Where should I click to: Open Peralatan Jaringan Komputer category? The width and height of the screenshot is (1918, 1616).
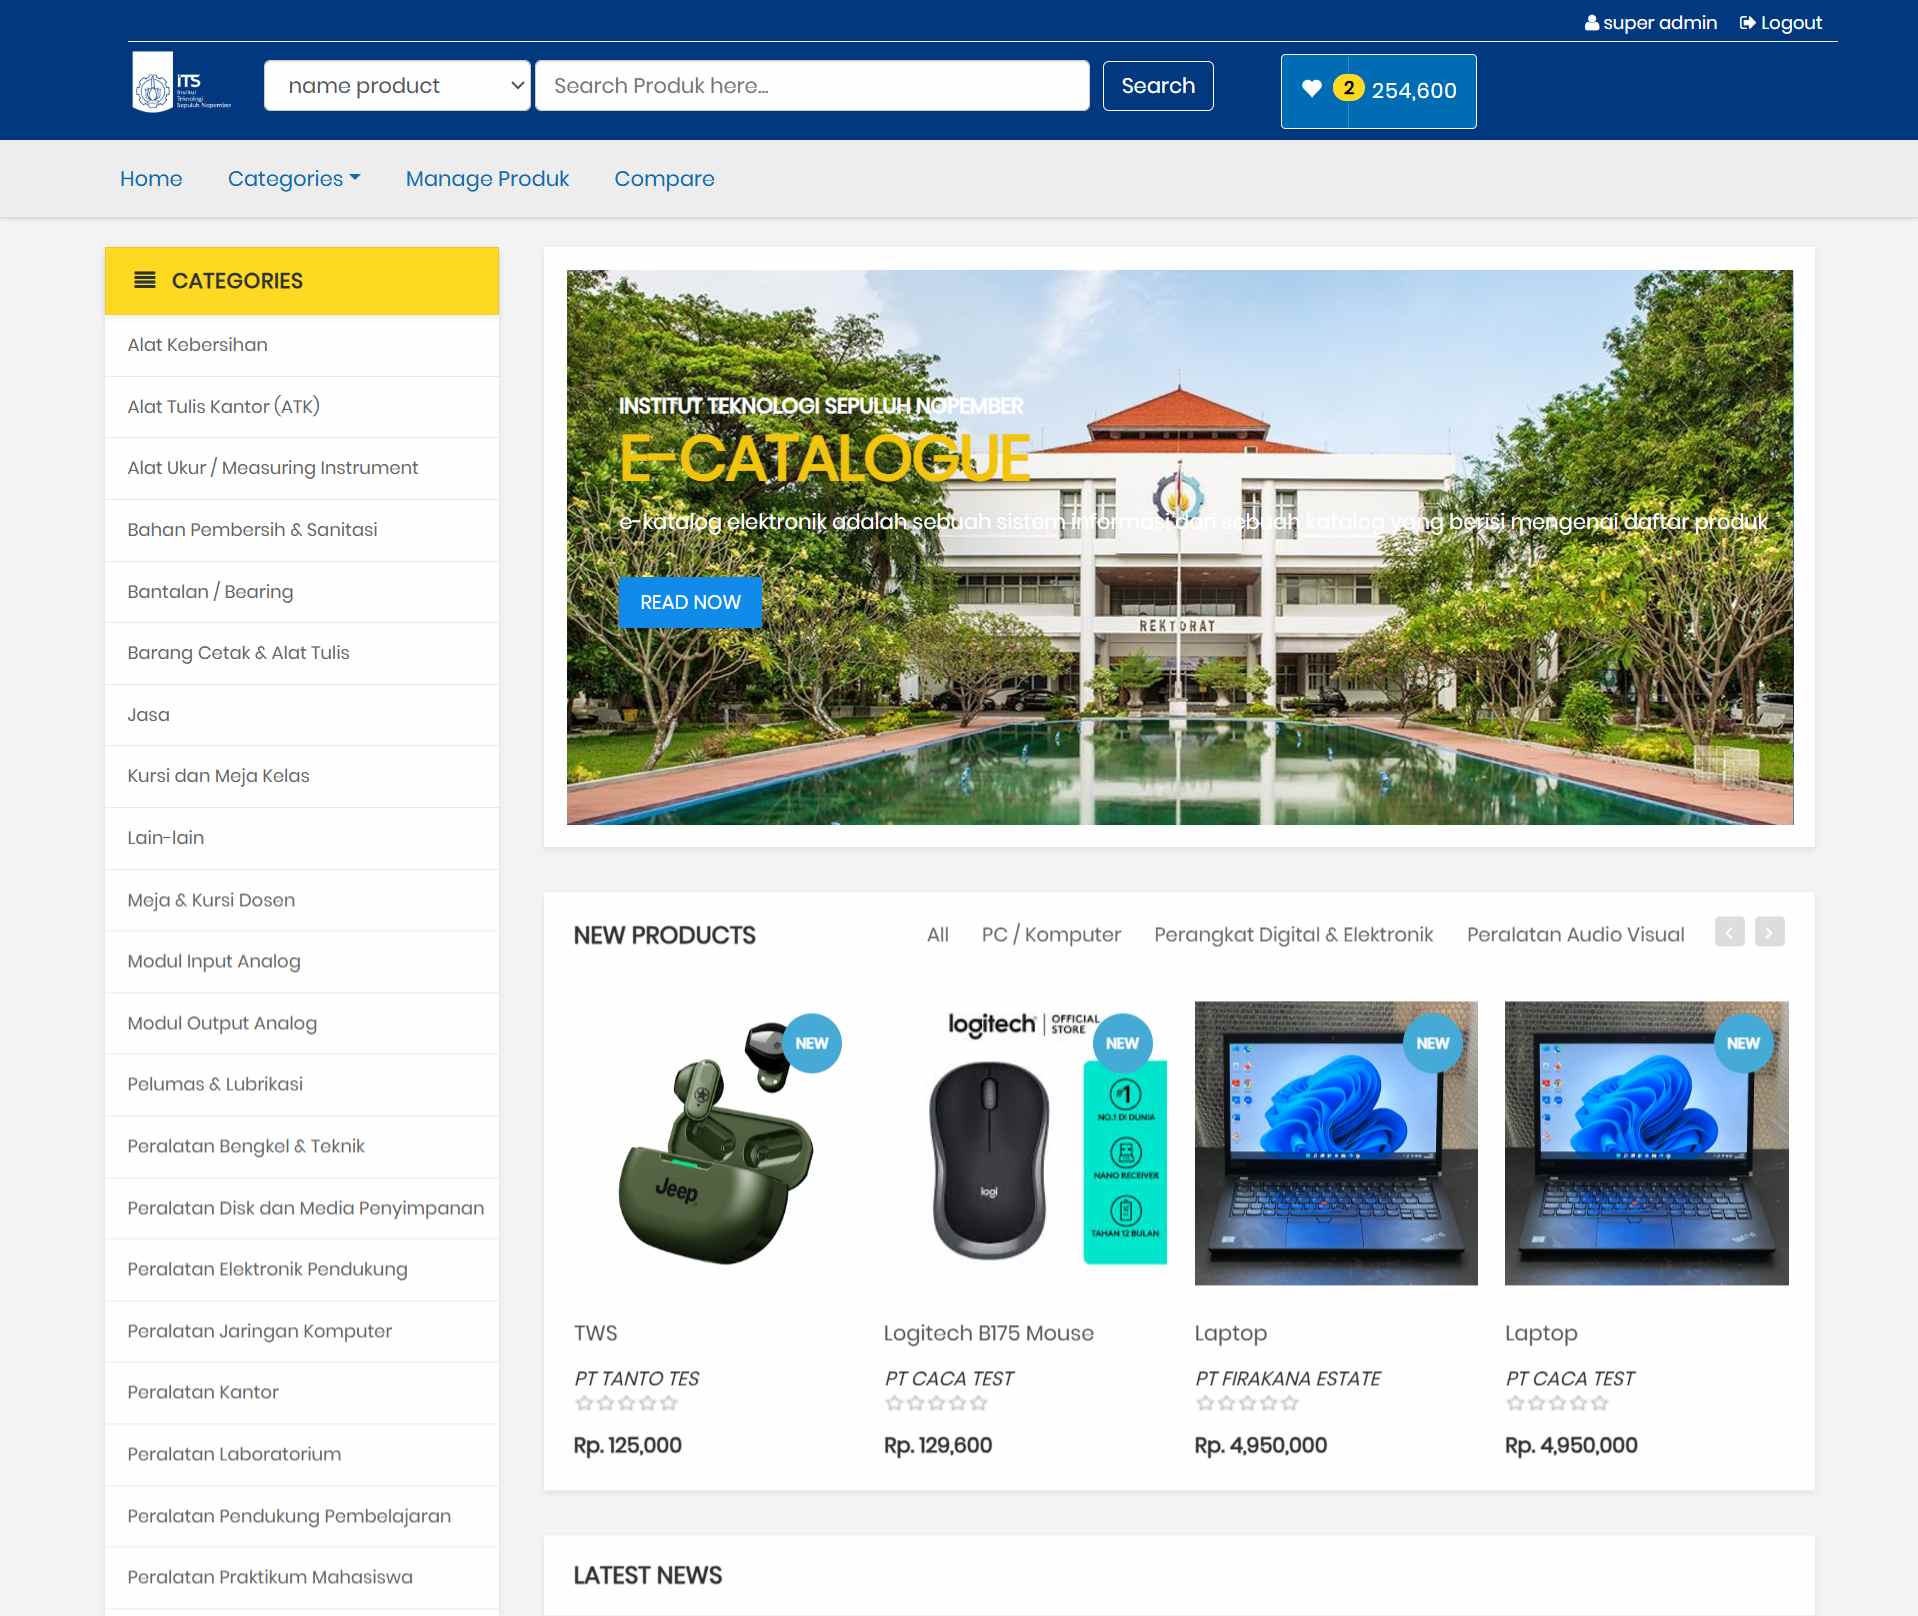click(x=302, y=1331)
